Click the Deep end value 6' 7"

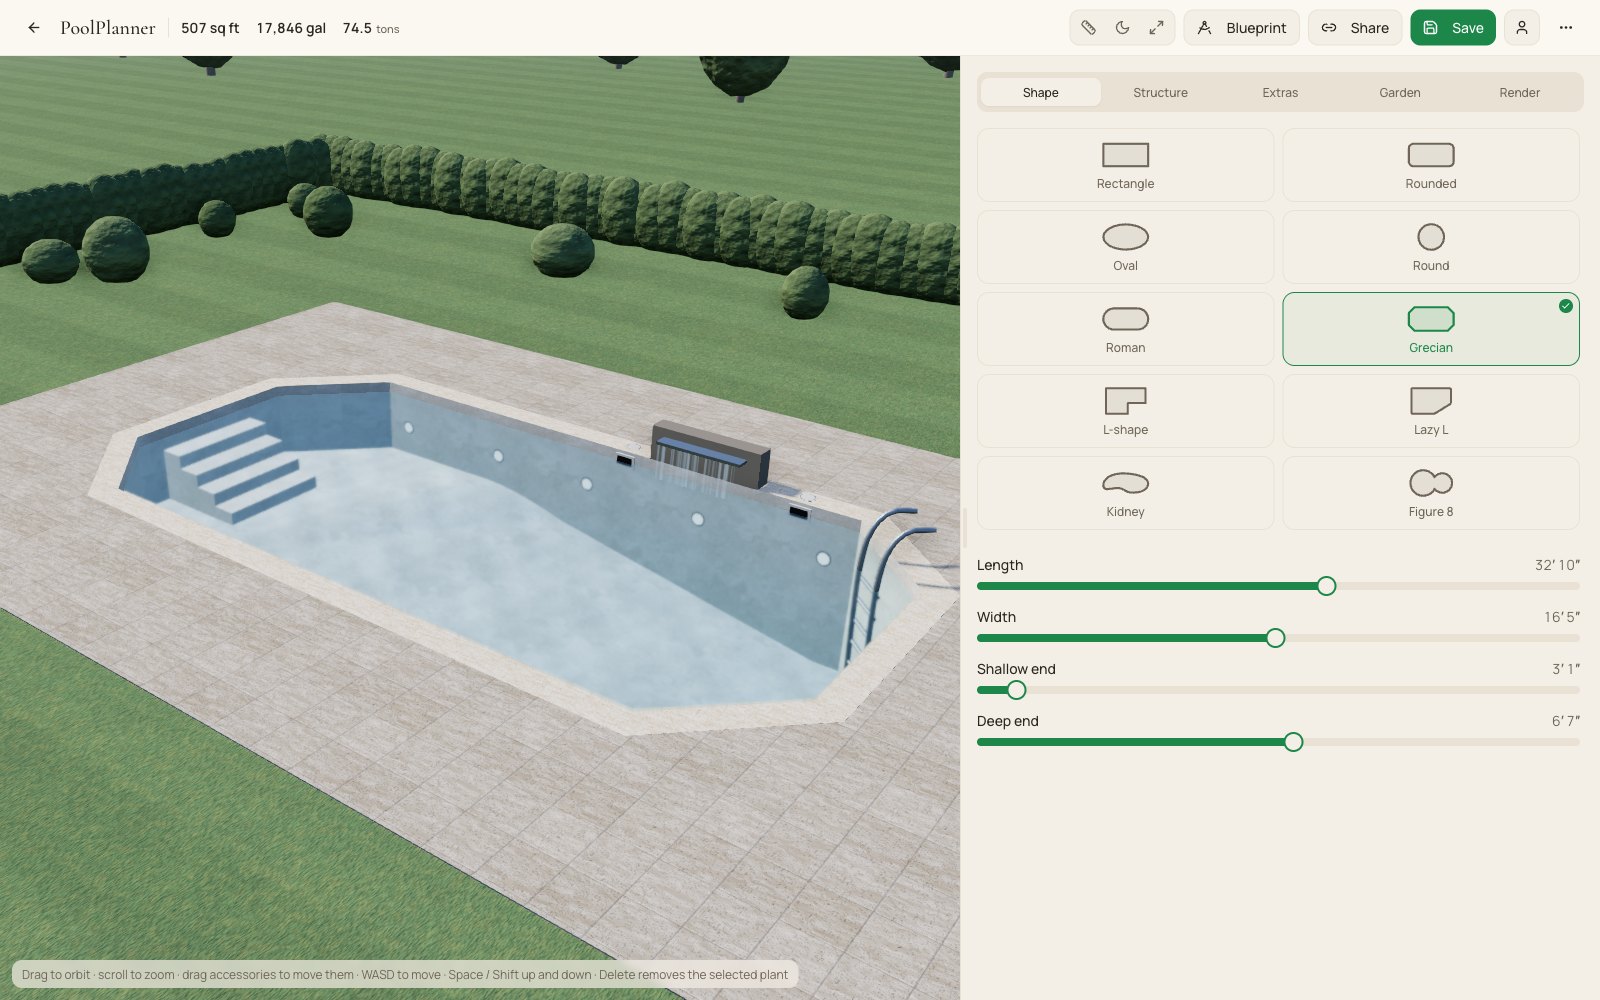point(1565,721)
